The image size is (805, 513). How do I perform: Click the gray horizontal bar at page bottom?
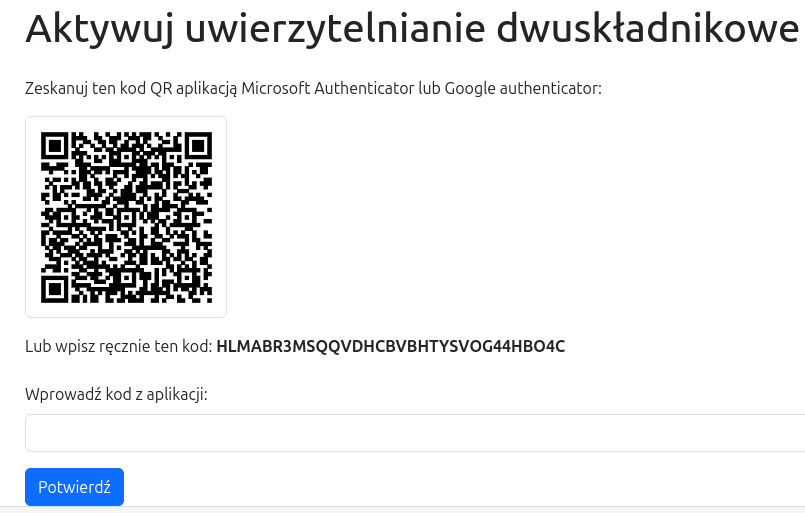point(402,509)
